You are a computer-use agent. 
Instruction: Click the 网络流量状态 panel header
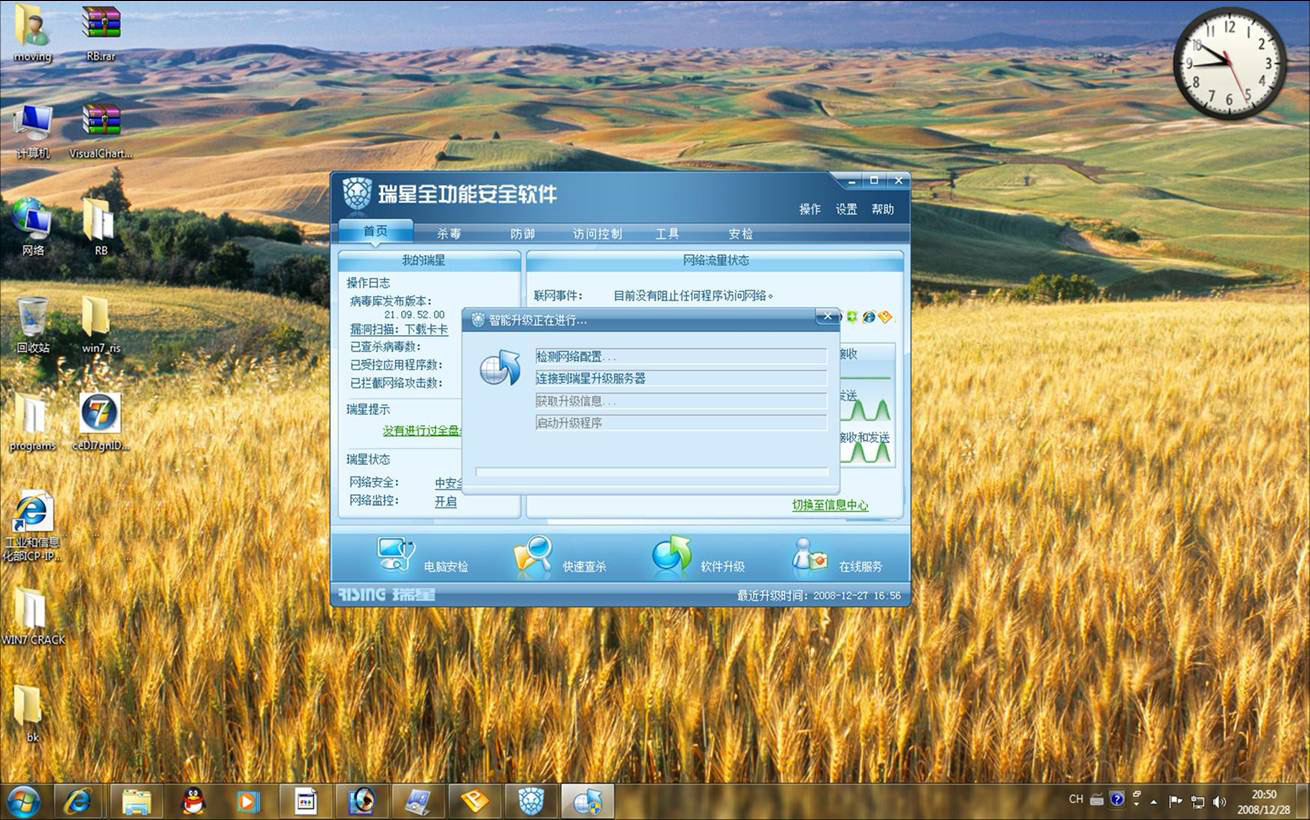coord(714,260)
